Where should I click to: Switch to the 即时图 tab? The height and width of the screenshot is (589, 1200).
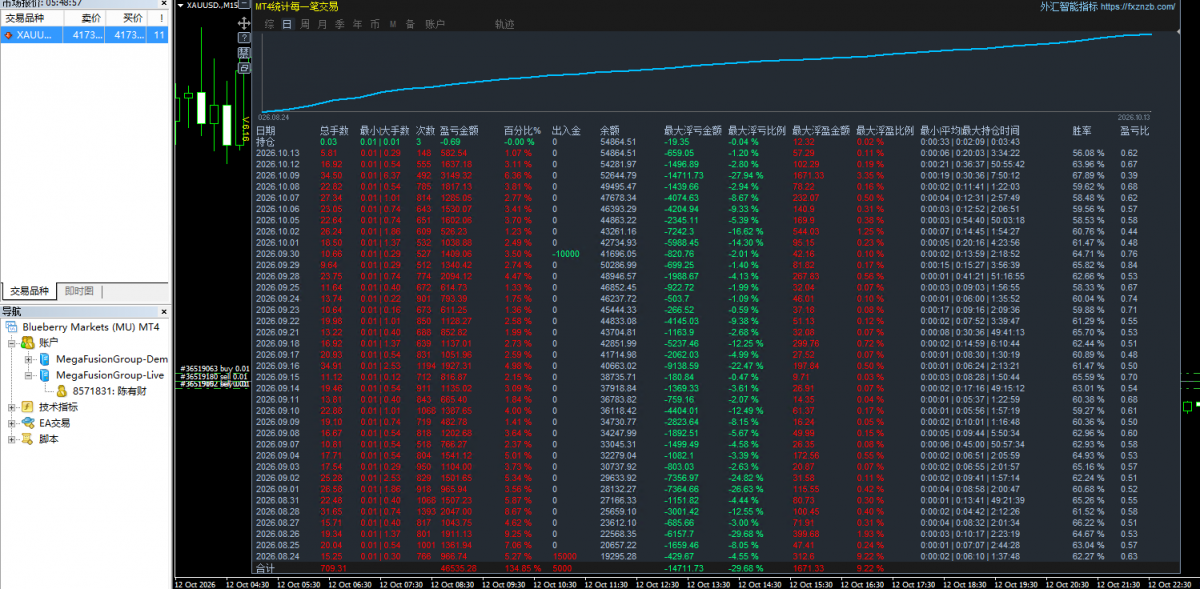[79, 291]
